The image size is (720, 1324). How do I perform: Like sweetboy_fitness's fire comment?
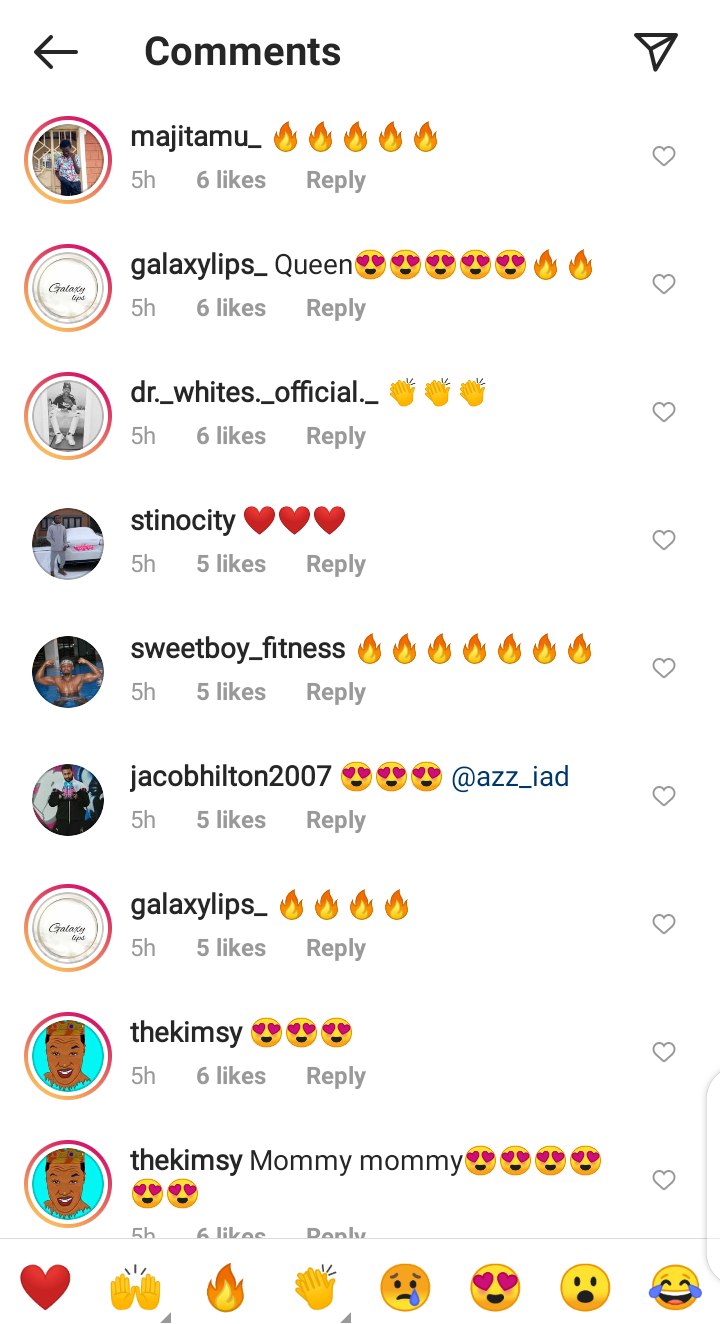[664, 668]
